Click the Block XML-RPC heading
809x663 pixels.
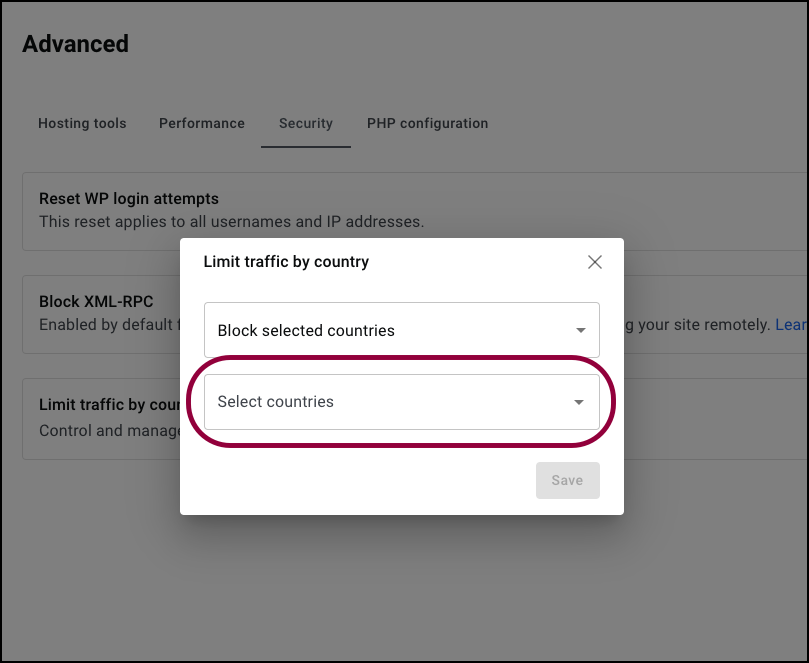click(x=96, y=301)
